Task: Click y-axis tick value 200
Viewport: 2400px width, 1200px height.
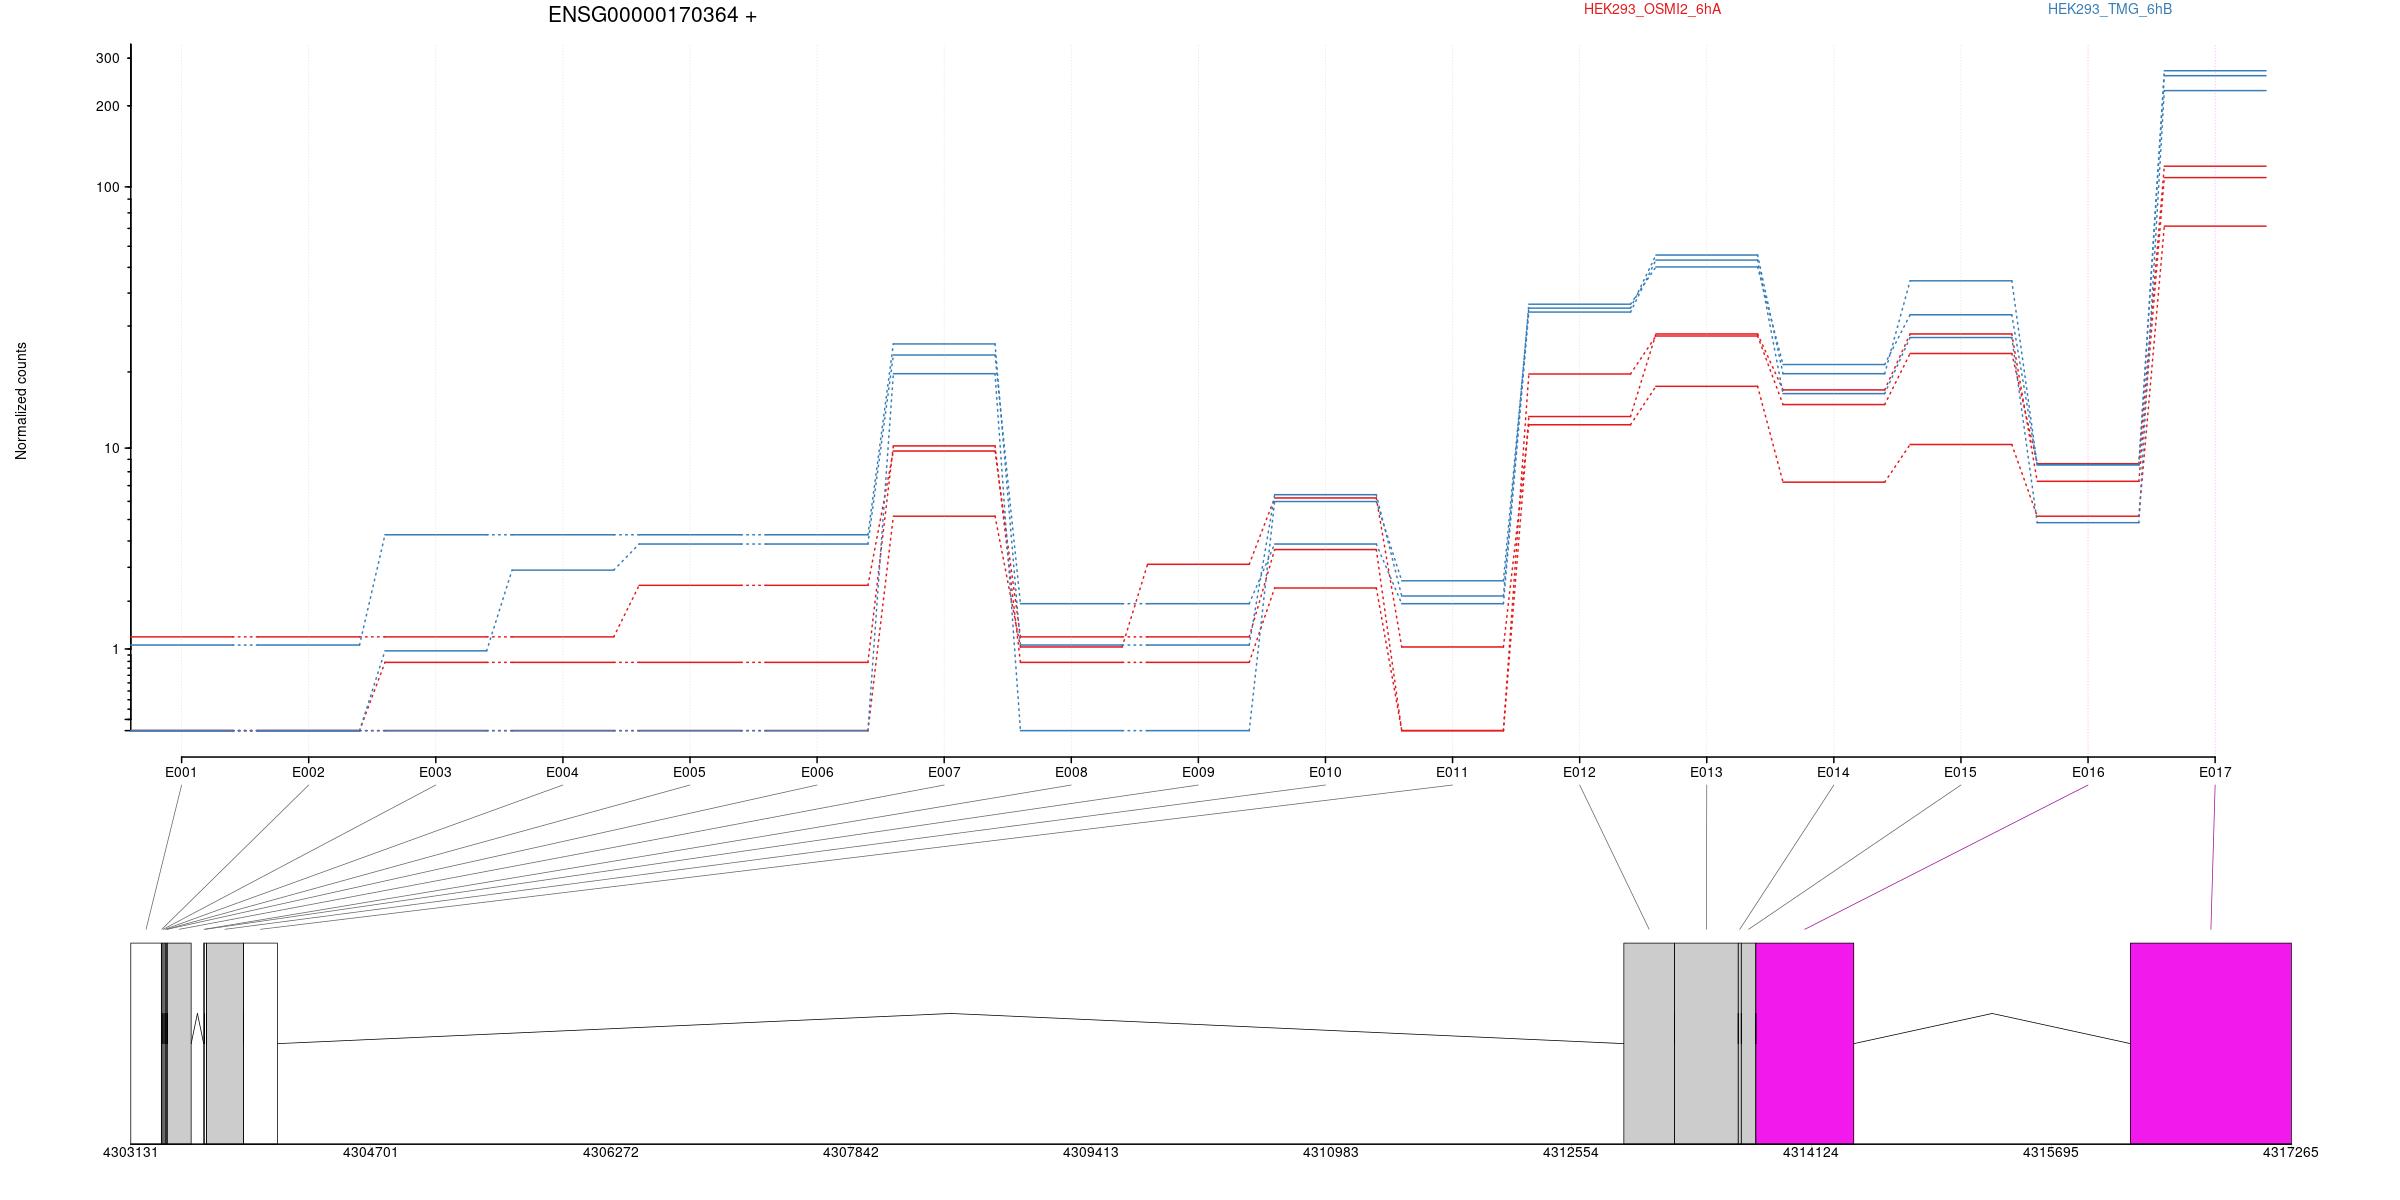Action: [x=107, y=106]
